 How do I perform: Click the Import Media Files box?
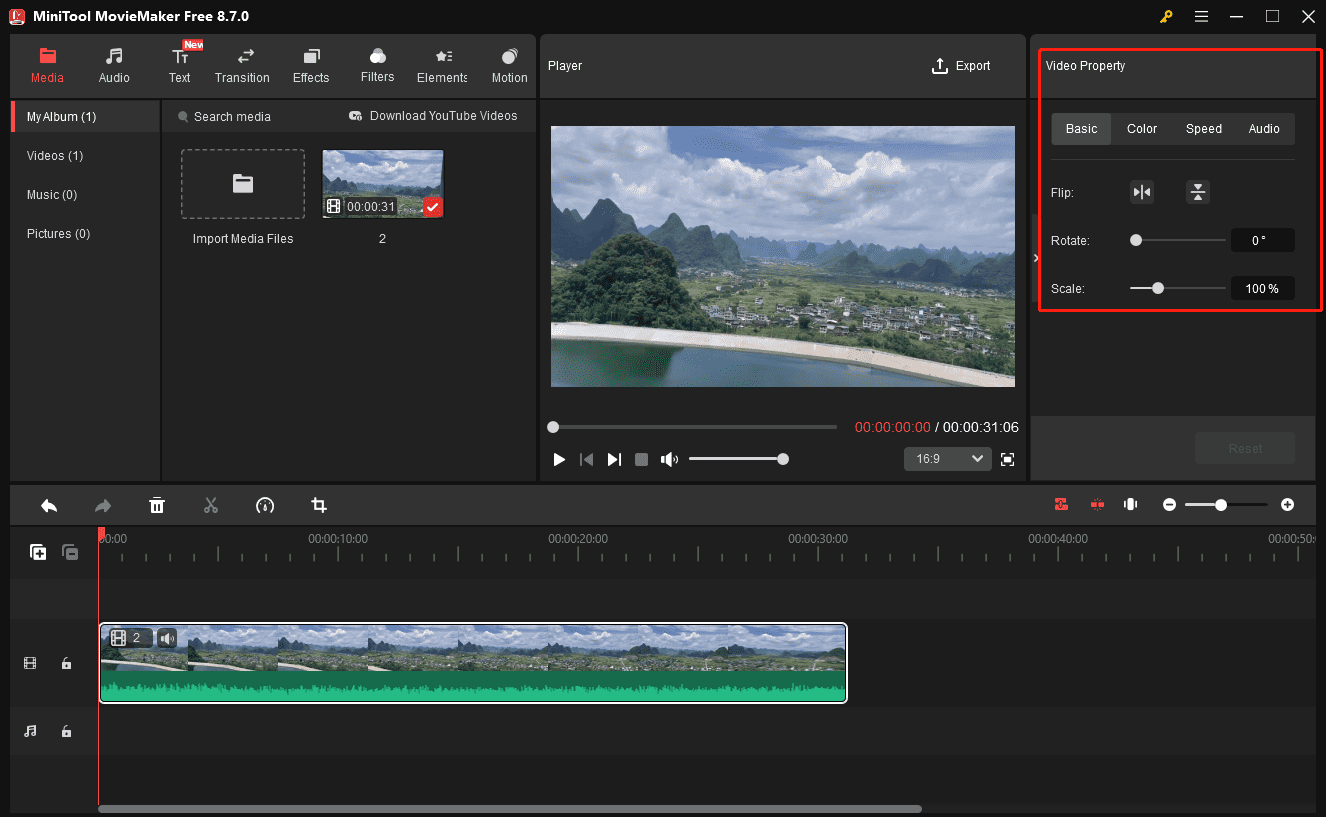tap(243, 184)
